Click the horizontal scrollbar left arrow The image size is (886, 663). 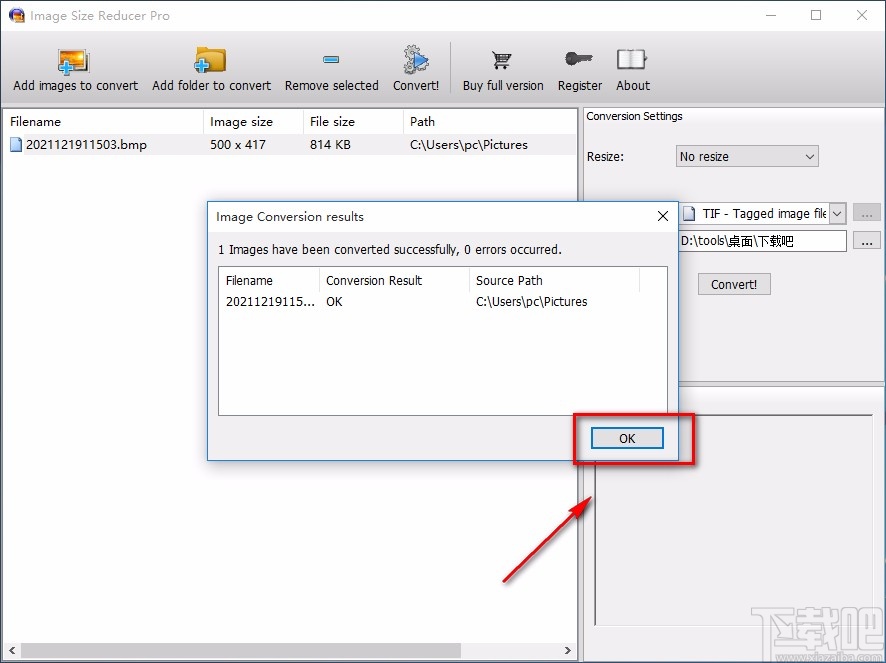pos(12,651)
